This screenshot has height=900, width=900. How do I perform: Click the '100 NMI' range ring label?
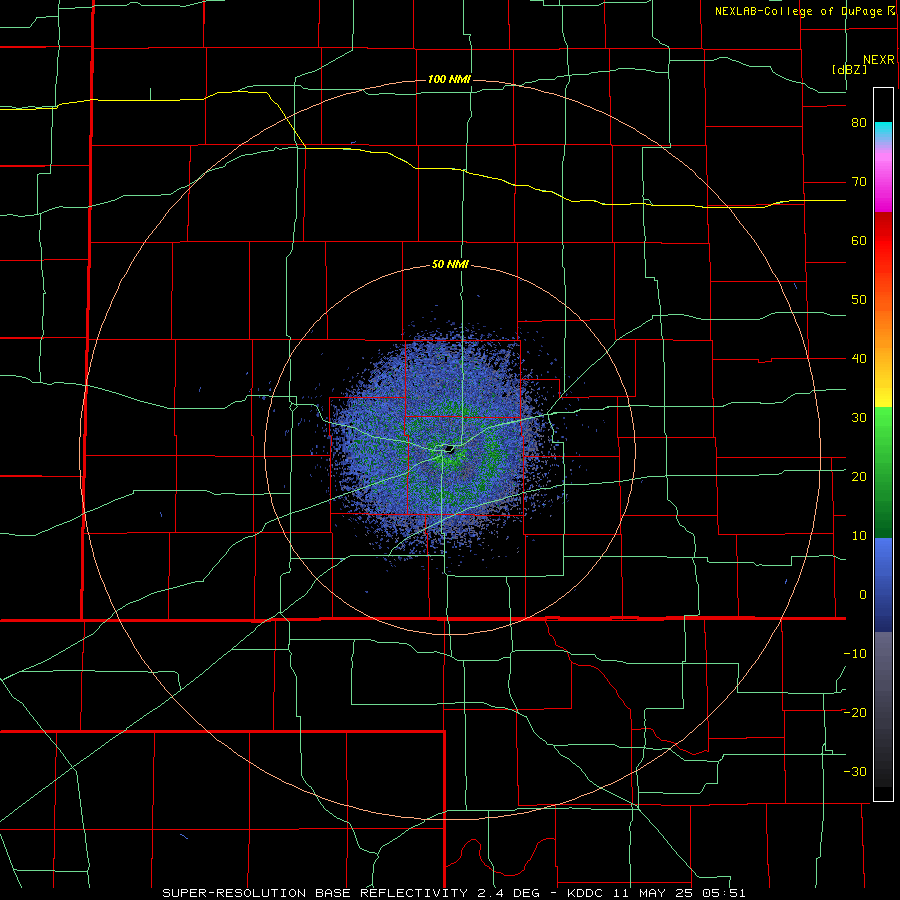click(449, 79)
